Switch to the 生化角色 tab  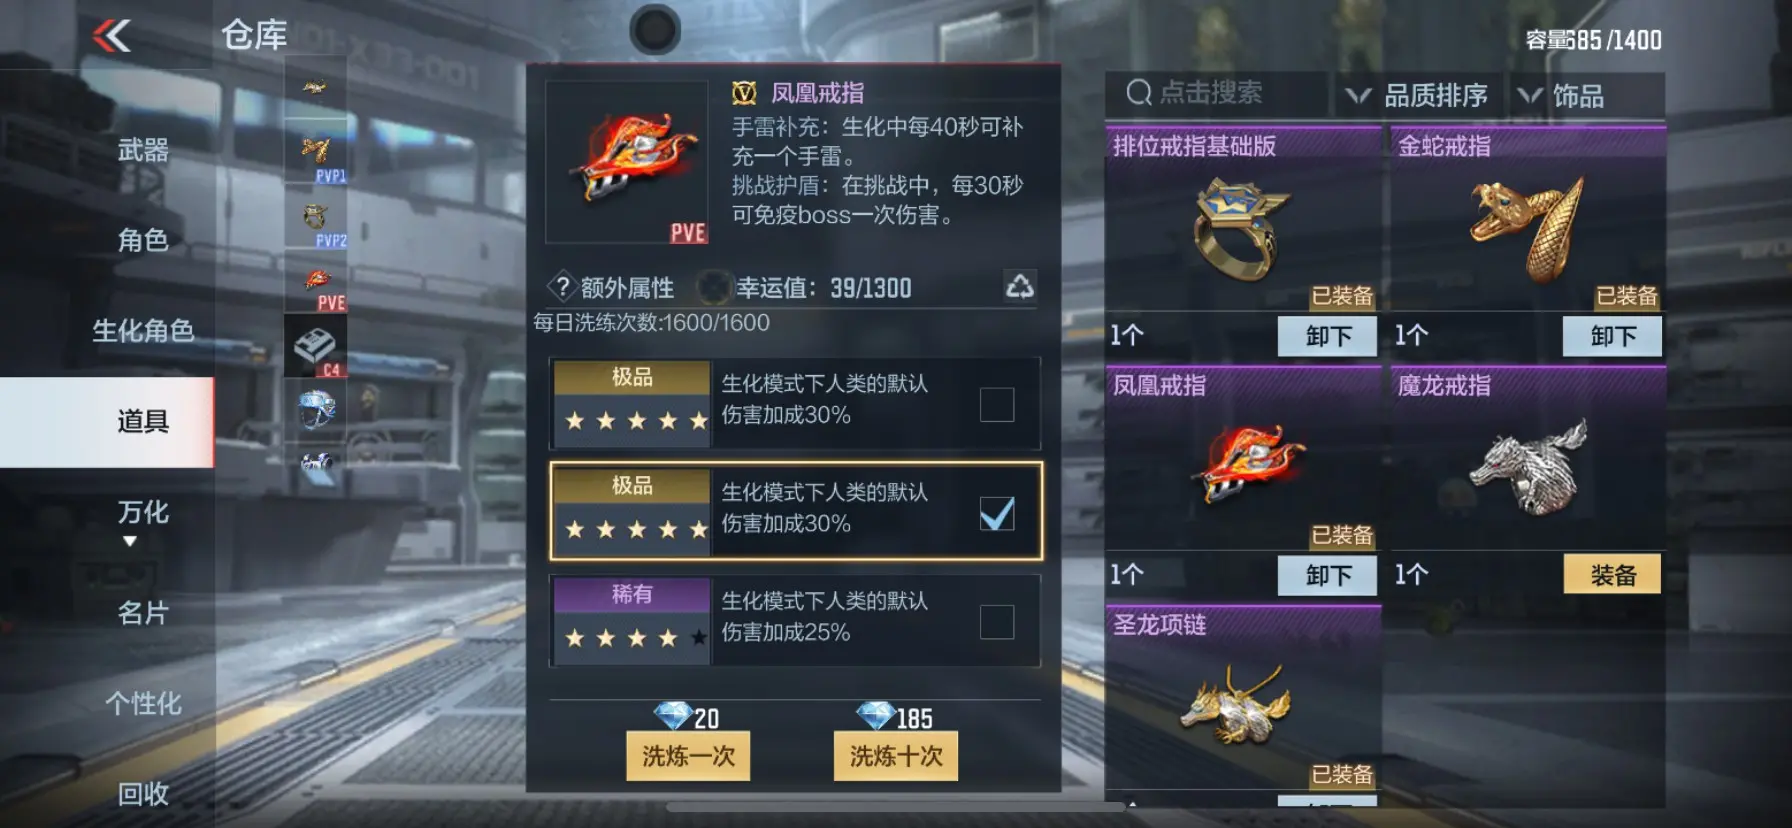click(143, 330)
